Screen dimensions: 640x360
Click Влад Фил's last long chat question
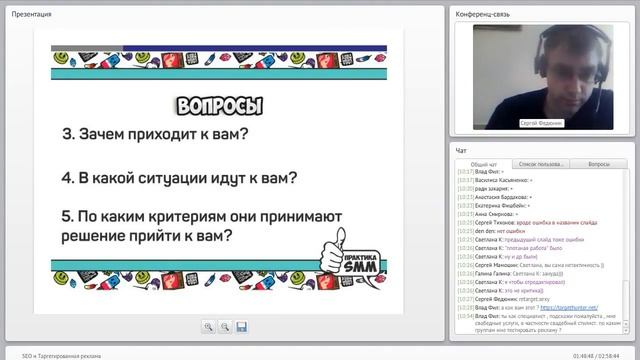539,323
